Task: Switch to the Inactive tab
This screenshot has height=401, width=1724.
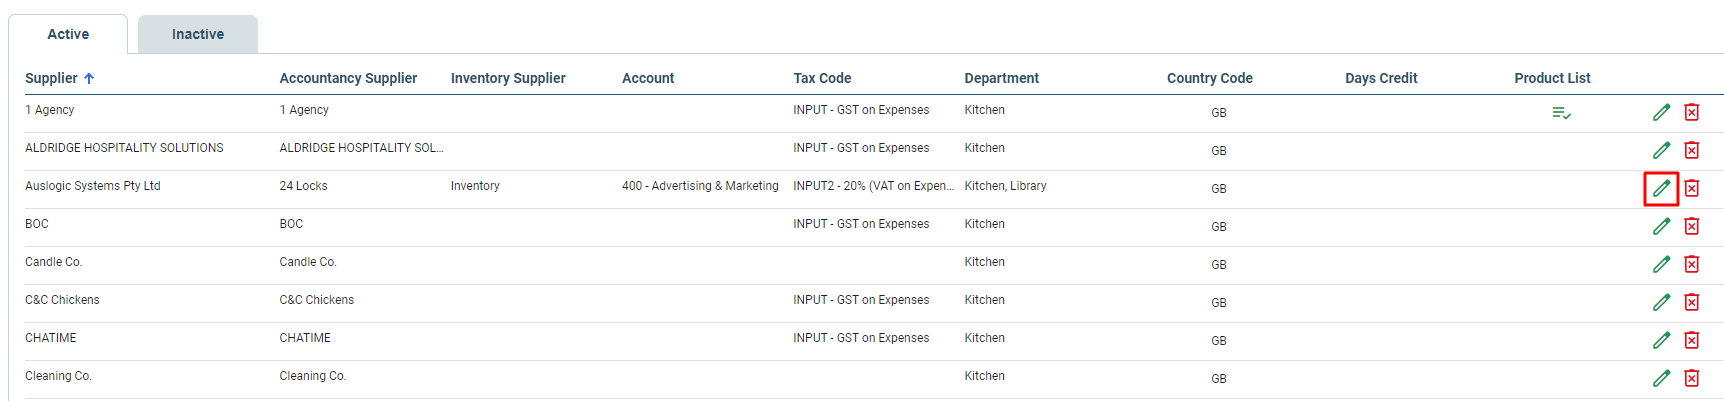Action: click(x=198, y=34)
